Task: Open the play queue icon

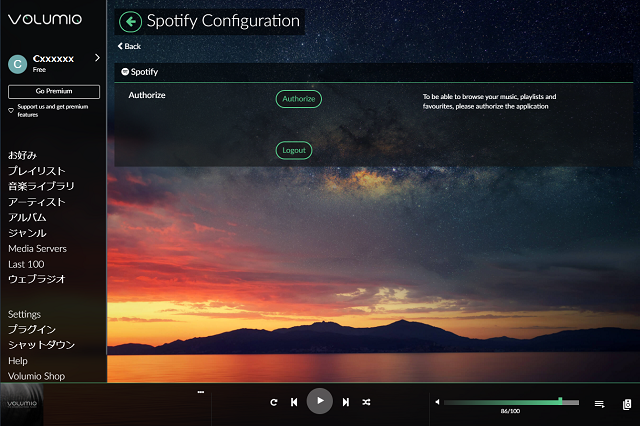Action: click(x=599, y=404)
